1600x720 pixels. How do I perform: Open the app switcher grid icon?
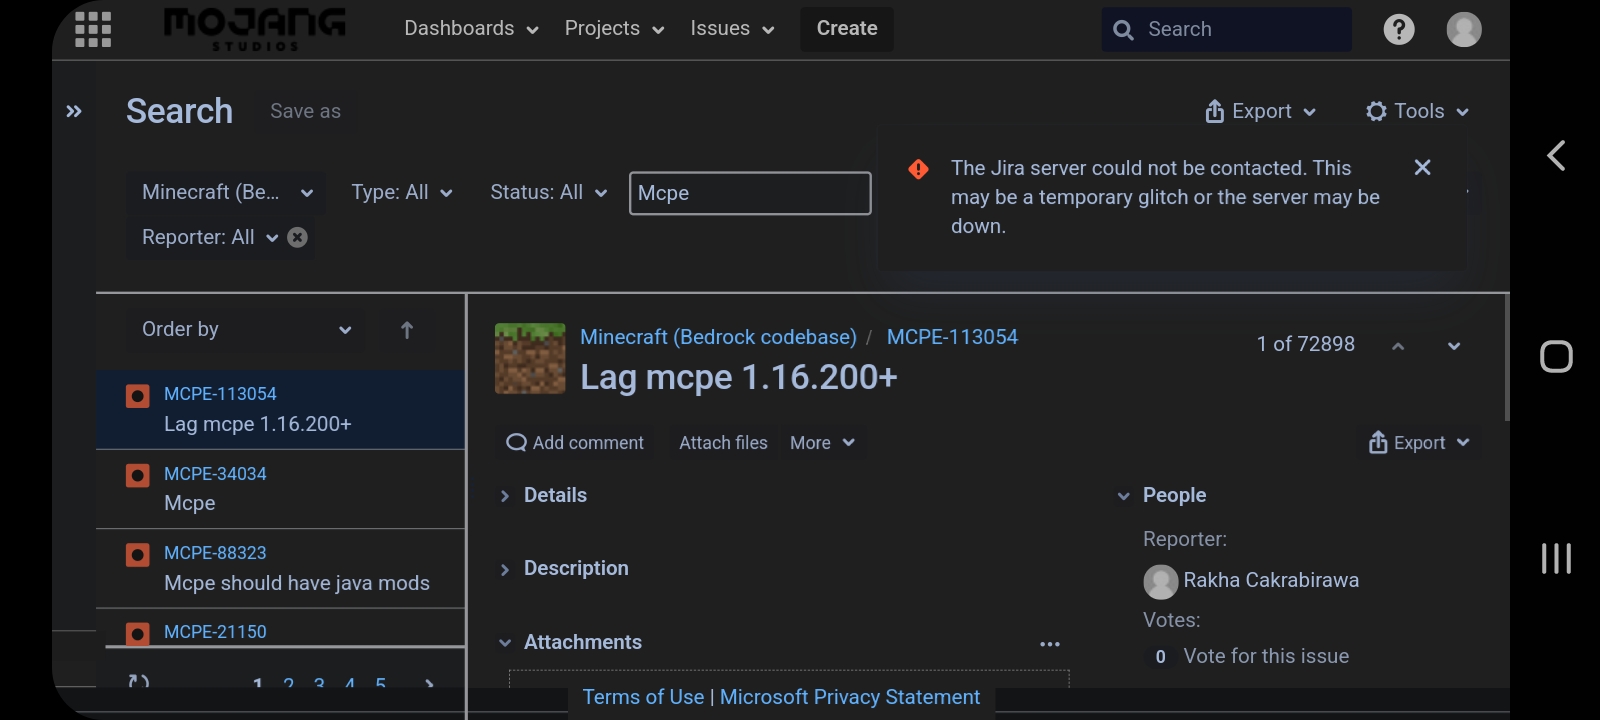click(x=93, y=29)
